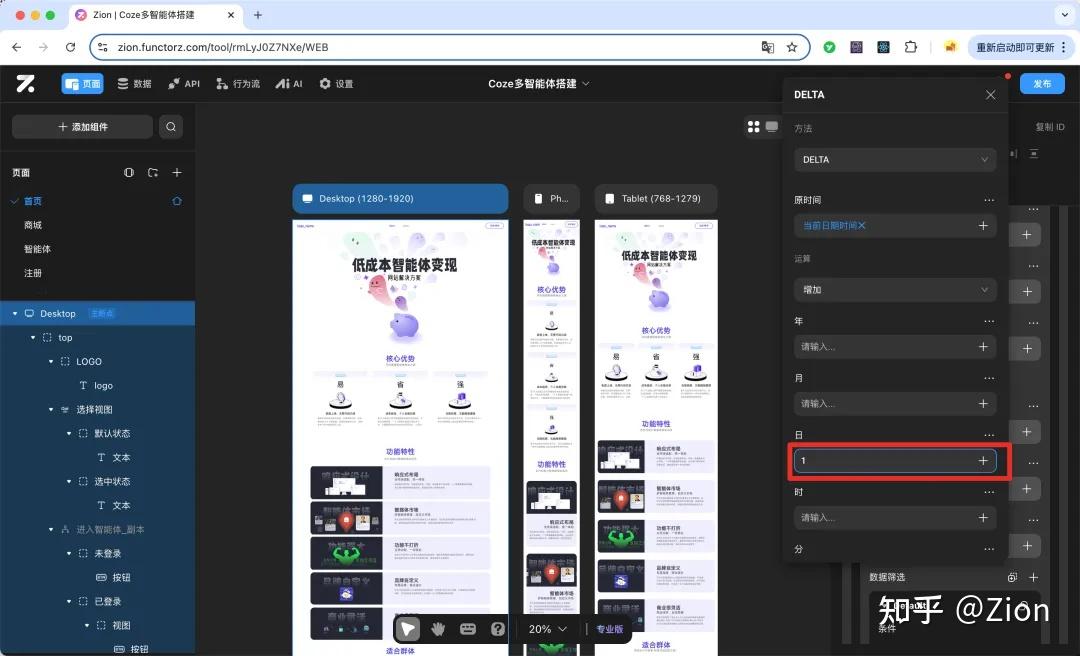This screenshot has height=656, width=1080.
Task: Select the Tablet (768-1279) breakpoint
Action: (655, 198)
